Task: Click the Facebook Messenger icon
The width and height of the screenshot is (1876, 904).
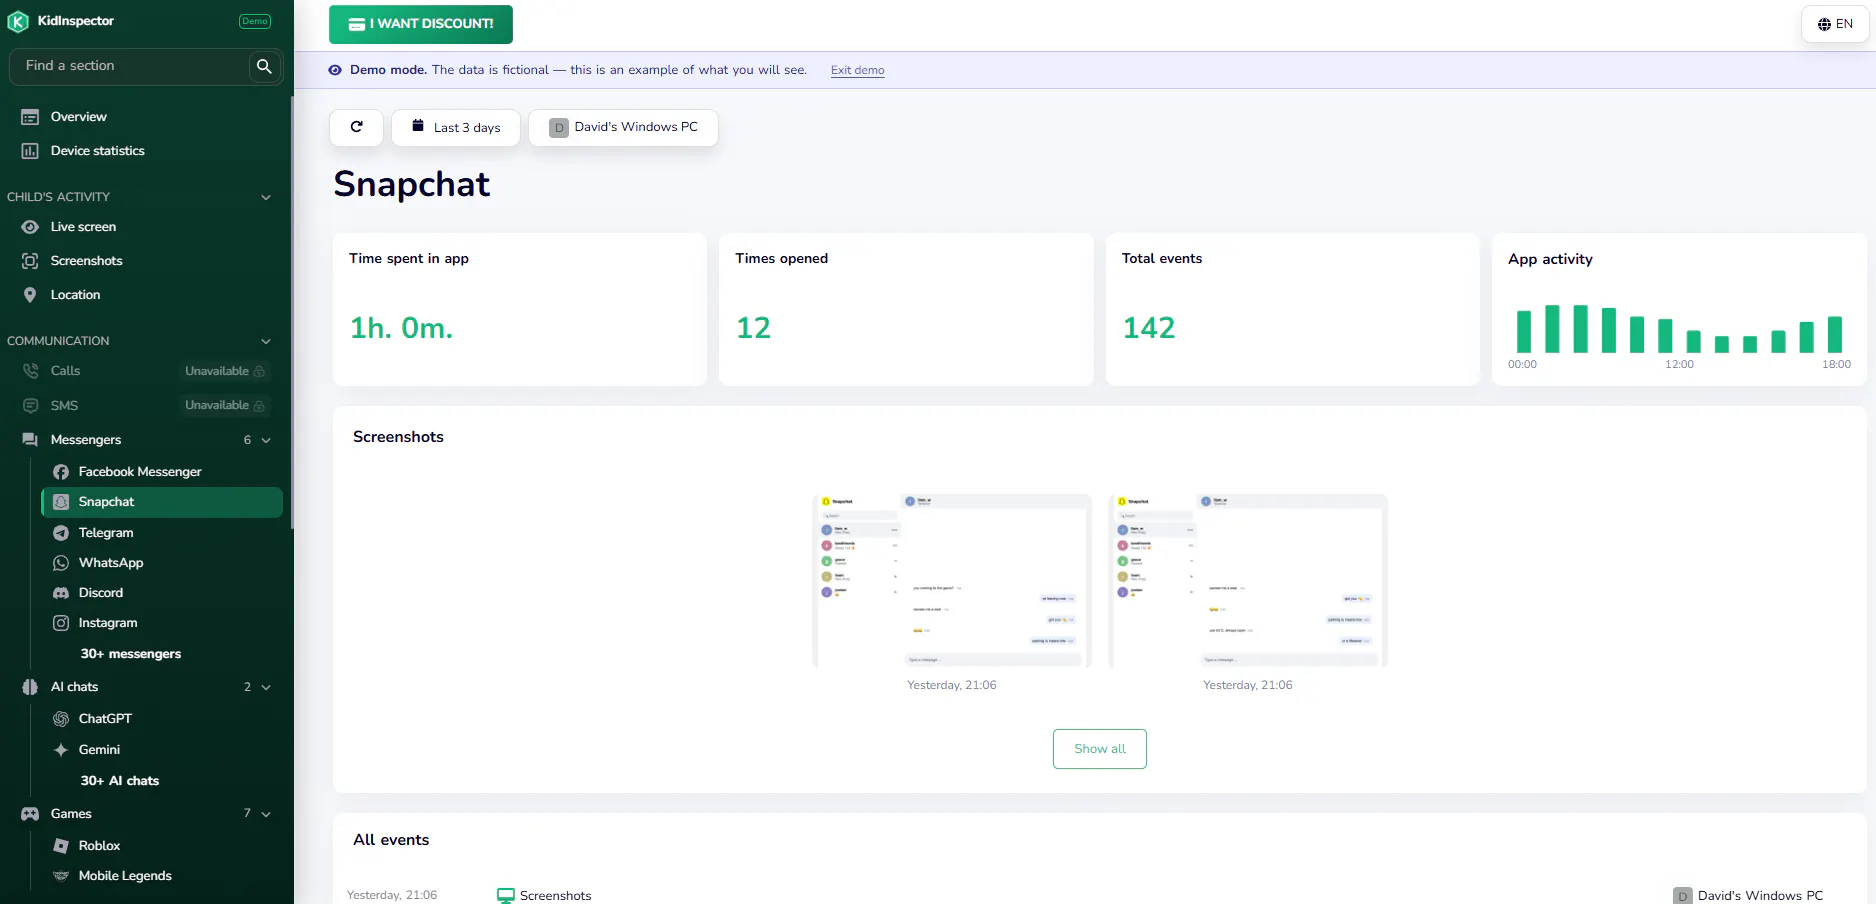Action: pos(61,472)
